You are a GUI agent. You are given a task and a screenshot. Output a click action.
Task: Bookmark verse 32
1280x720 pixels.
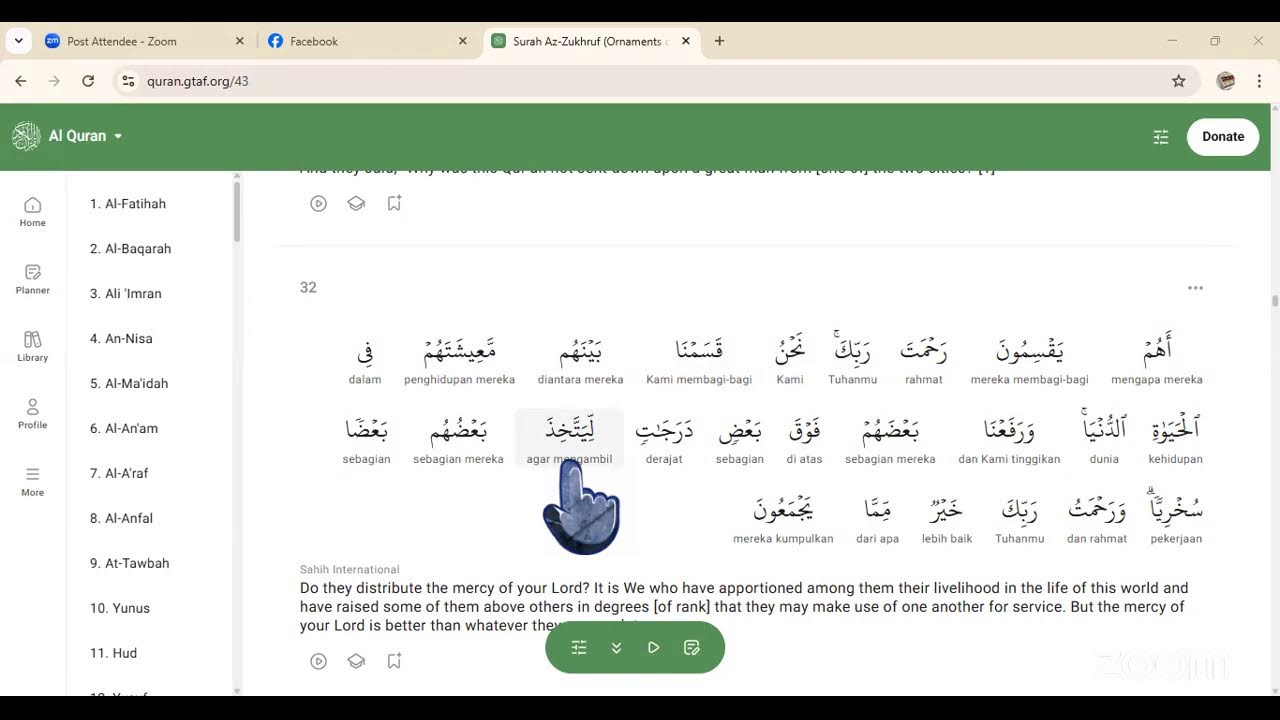click(394, 661)
